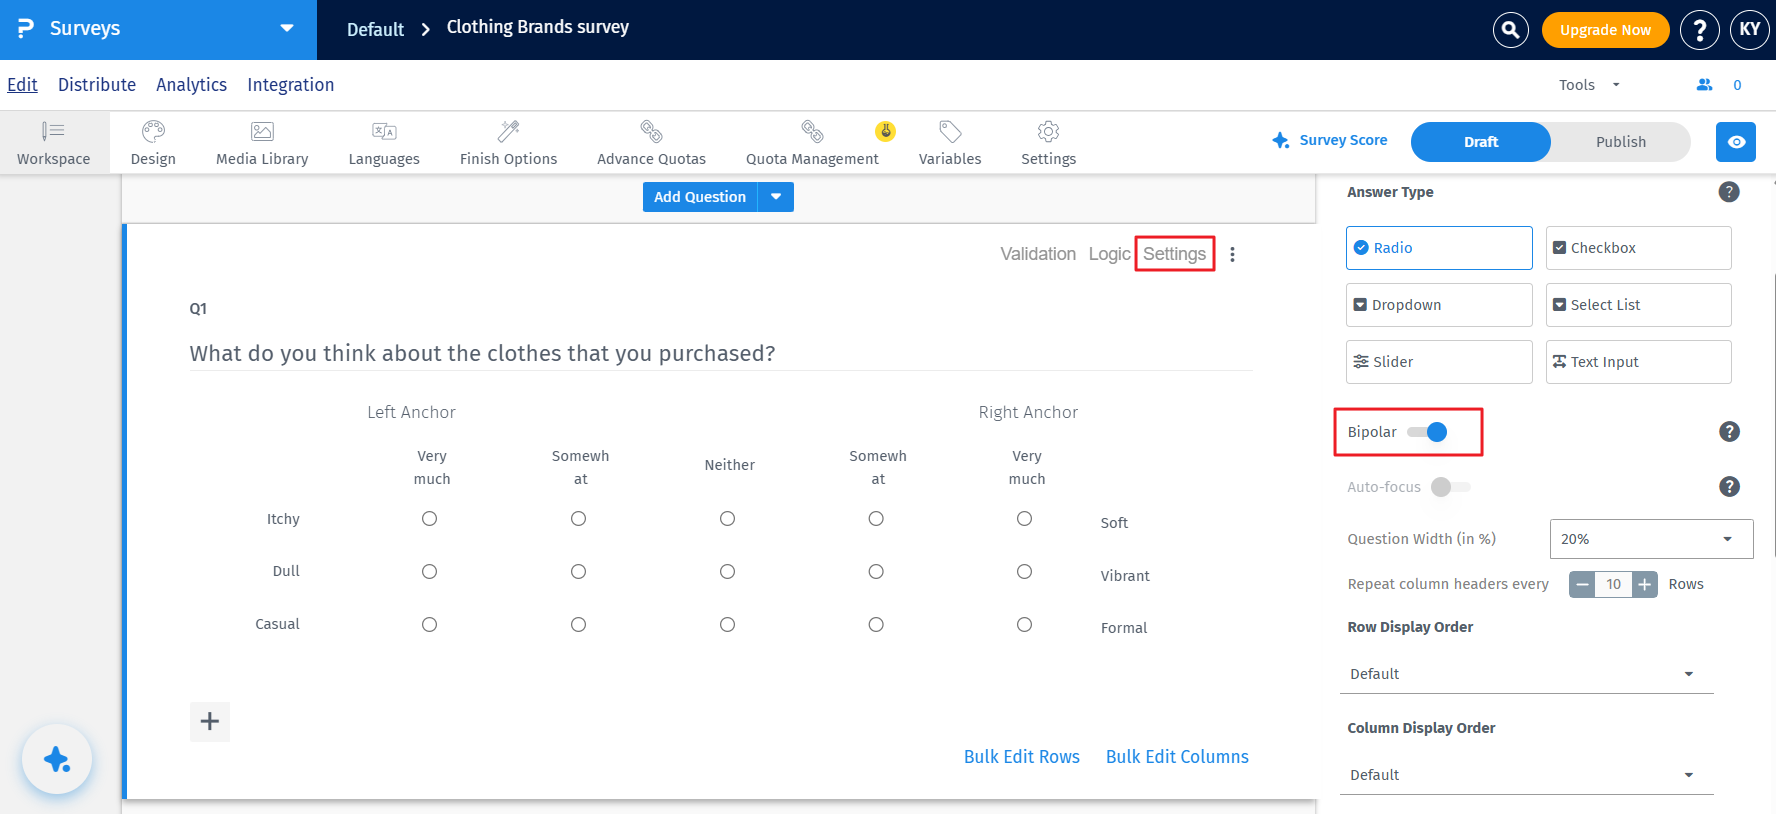Open the Row Display Order dropdown
This screenshot has width=1776, height=814.
pos(1526,674)
